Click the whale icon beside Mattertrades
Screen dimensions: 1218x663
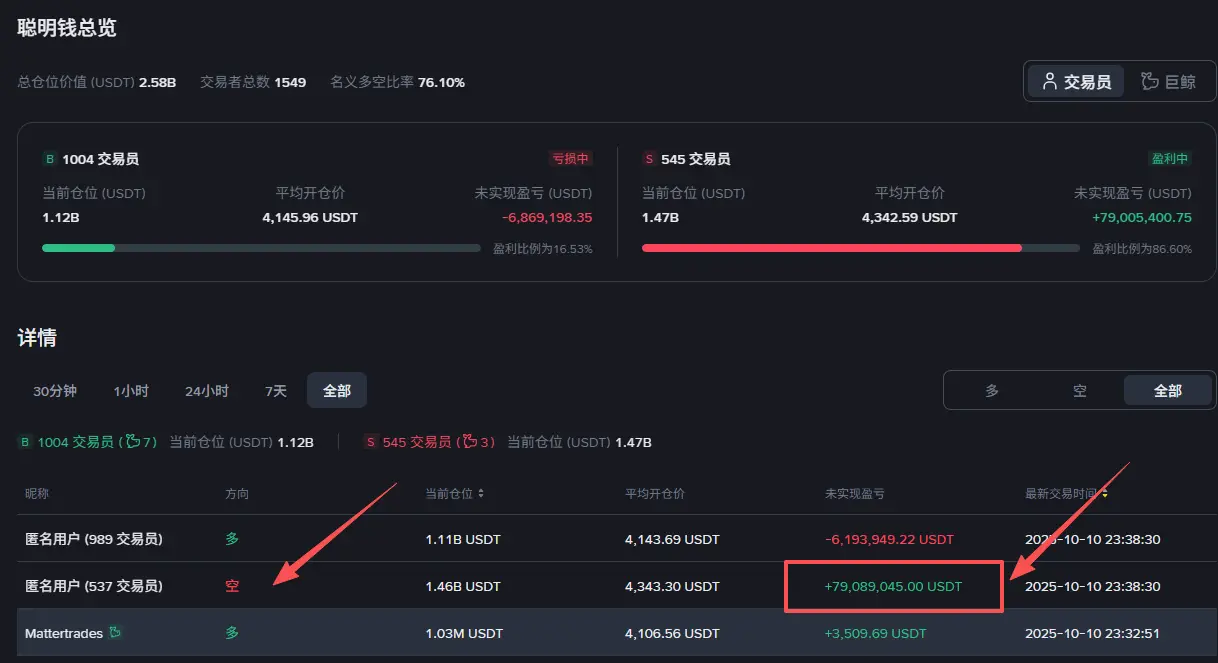115,633
